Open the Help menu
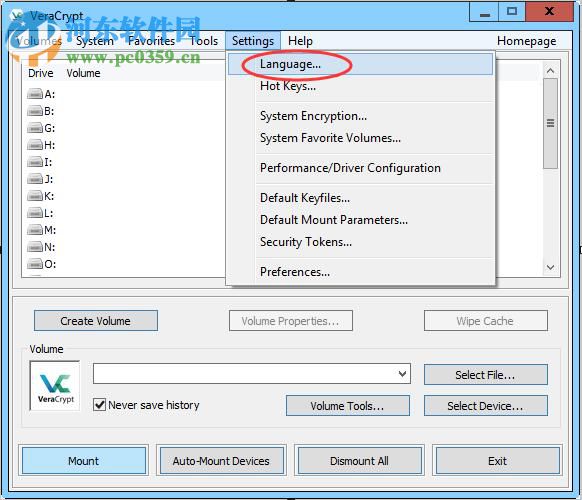This screenshot has width=582, height=500. pos(300,41)
